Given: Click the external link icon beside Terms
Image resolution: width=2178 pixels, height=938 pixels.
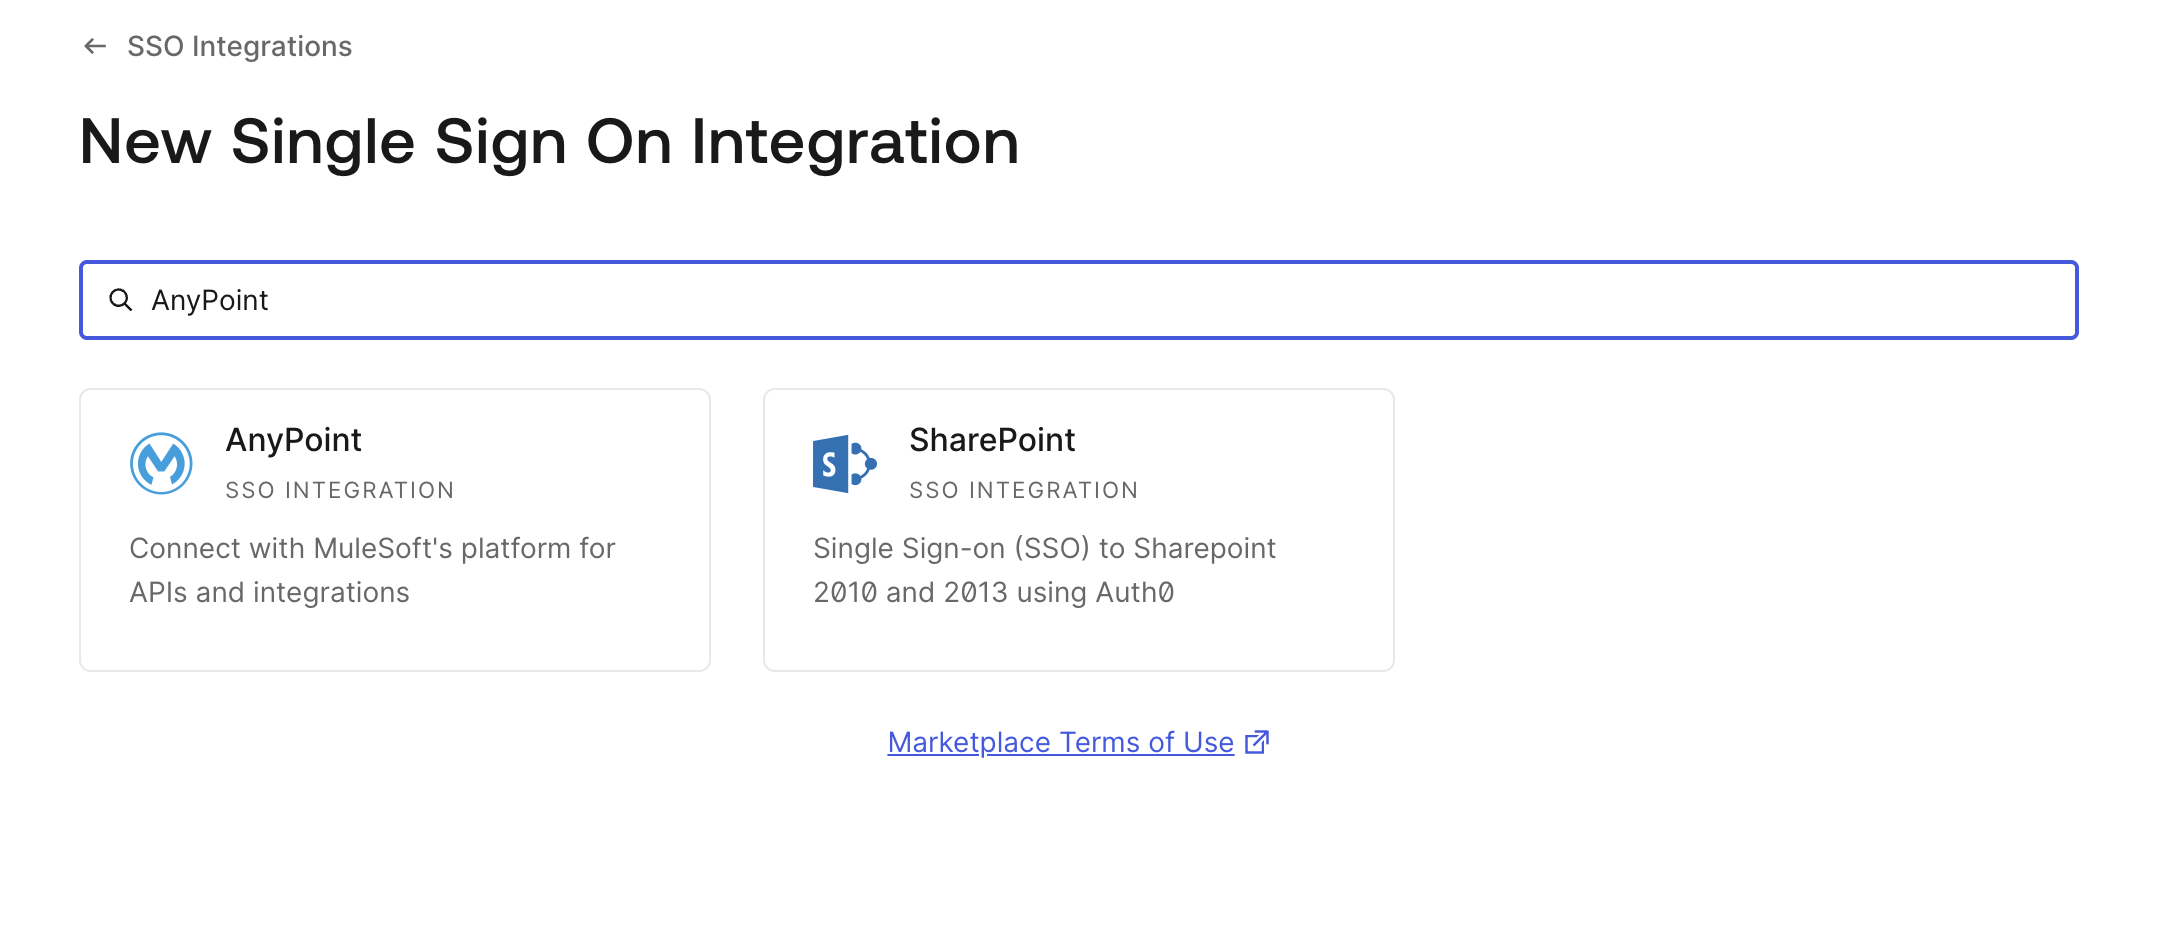Looking at the screenshot, I should (1257, 742).
